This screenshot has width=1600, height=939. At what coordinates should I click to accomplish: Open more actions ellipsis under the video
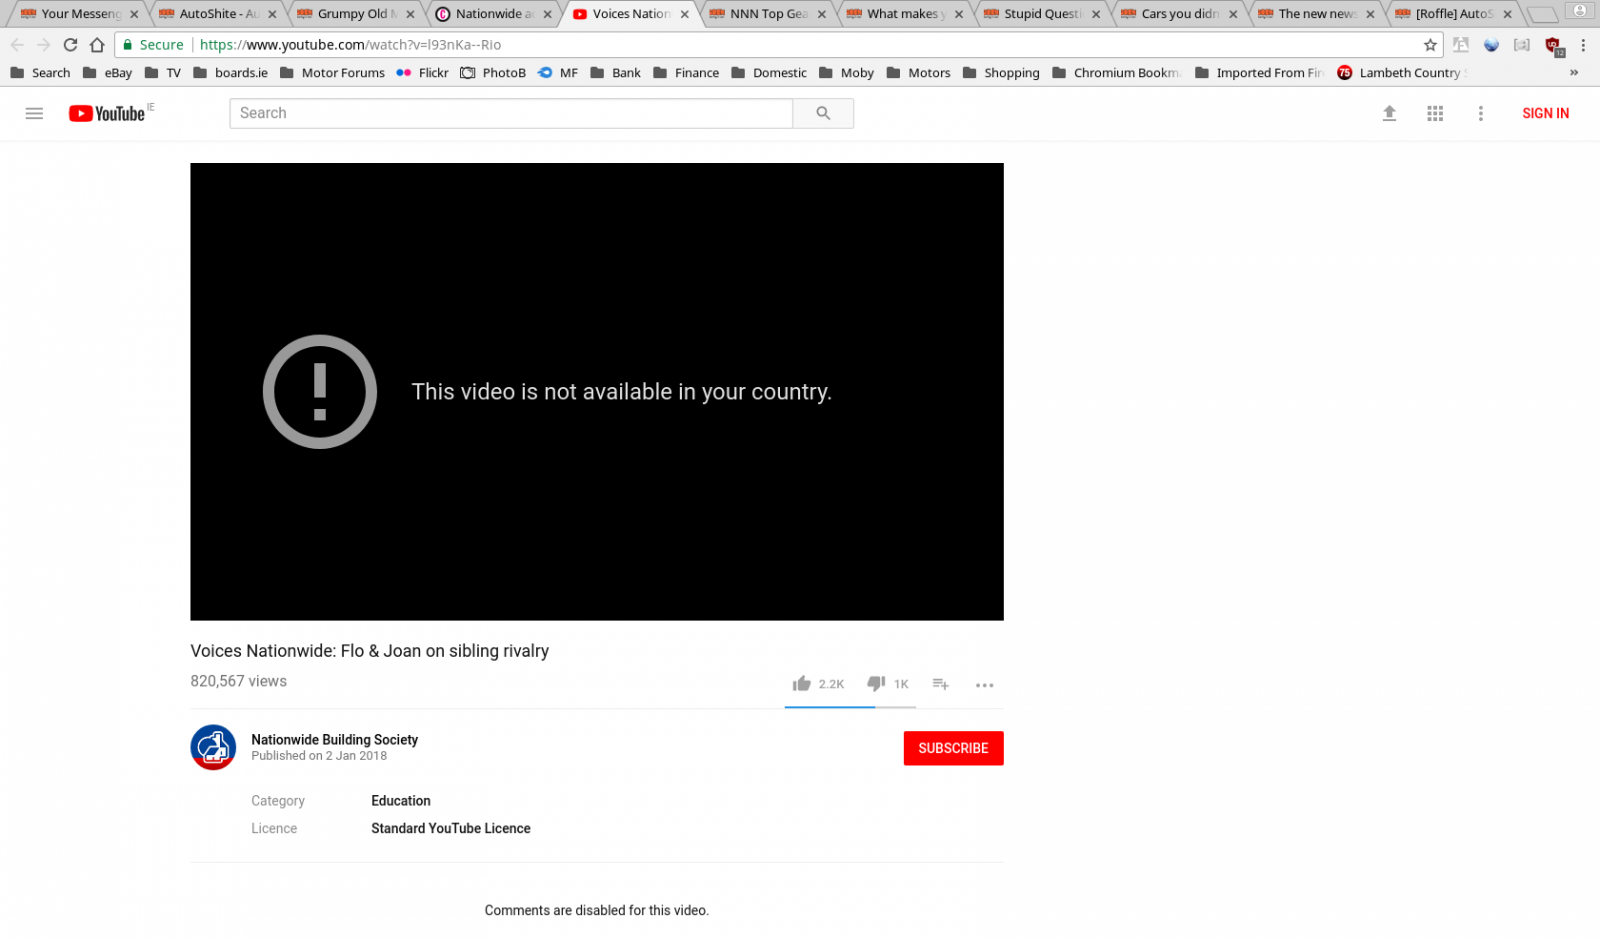click(x=985, y=685)
